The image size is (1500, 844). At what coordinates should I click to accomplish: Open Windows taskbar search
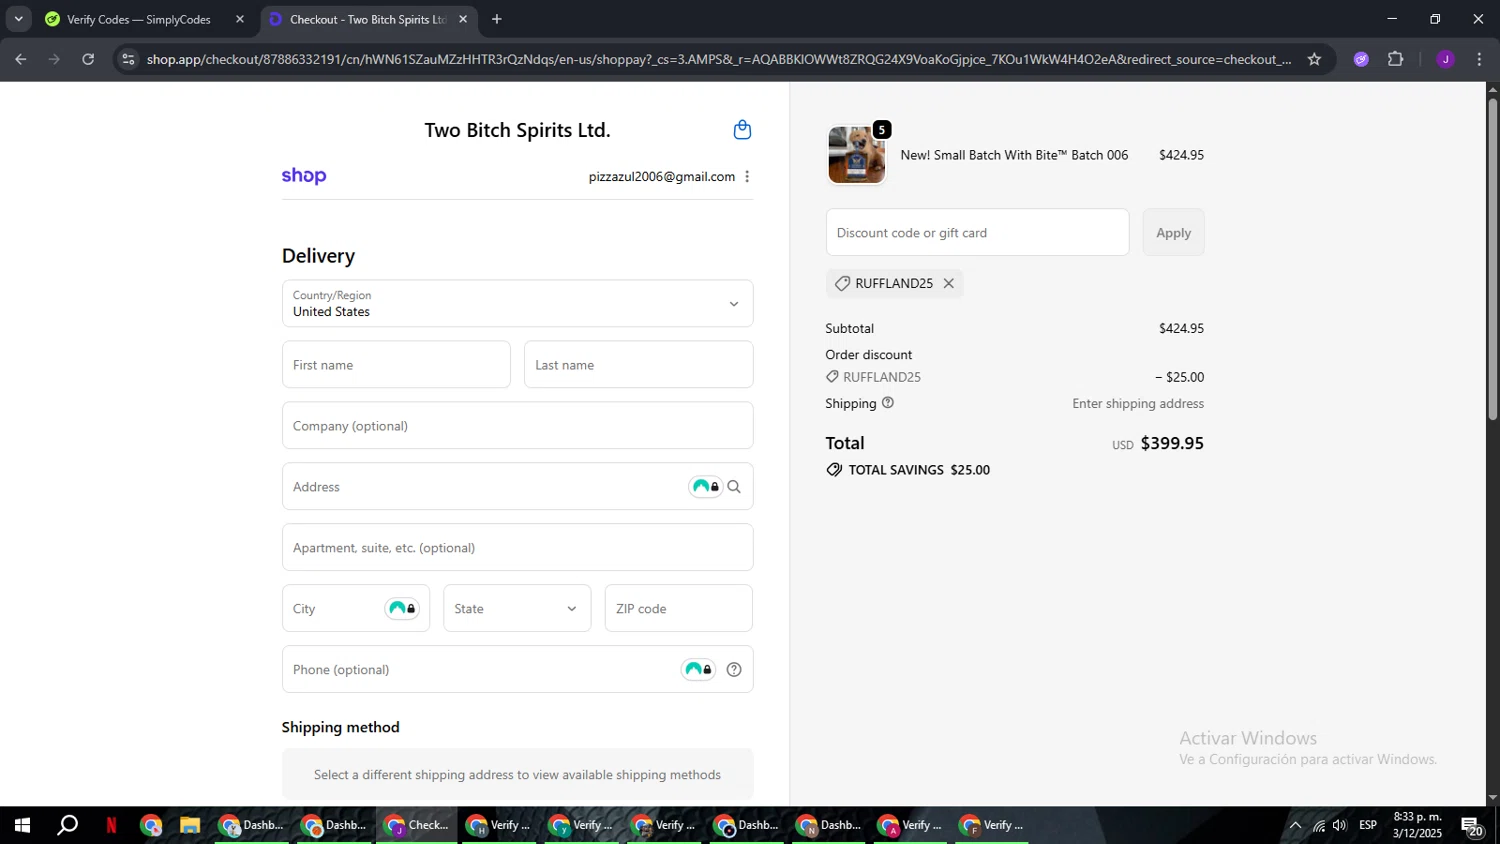click(67, 826)
